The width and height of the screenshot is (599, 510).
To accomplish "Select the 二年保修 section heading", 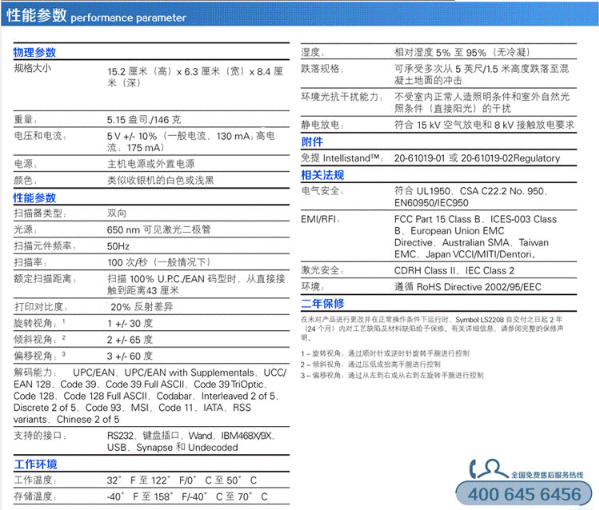I will click(323, 303).
